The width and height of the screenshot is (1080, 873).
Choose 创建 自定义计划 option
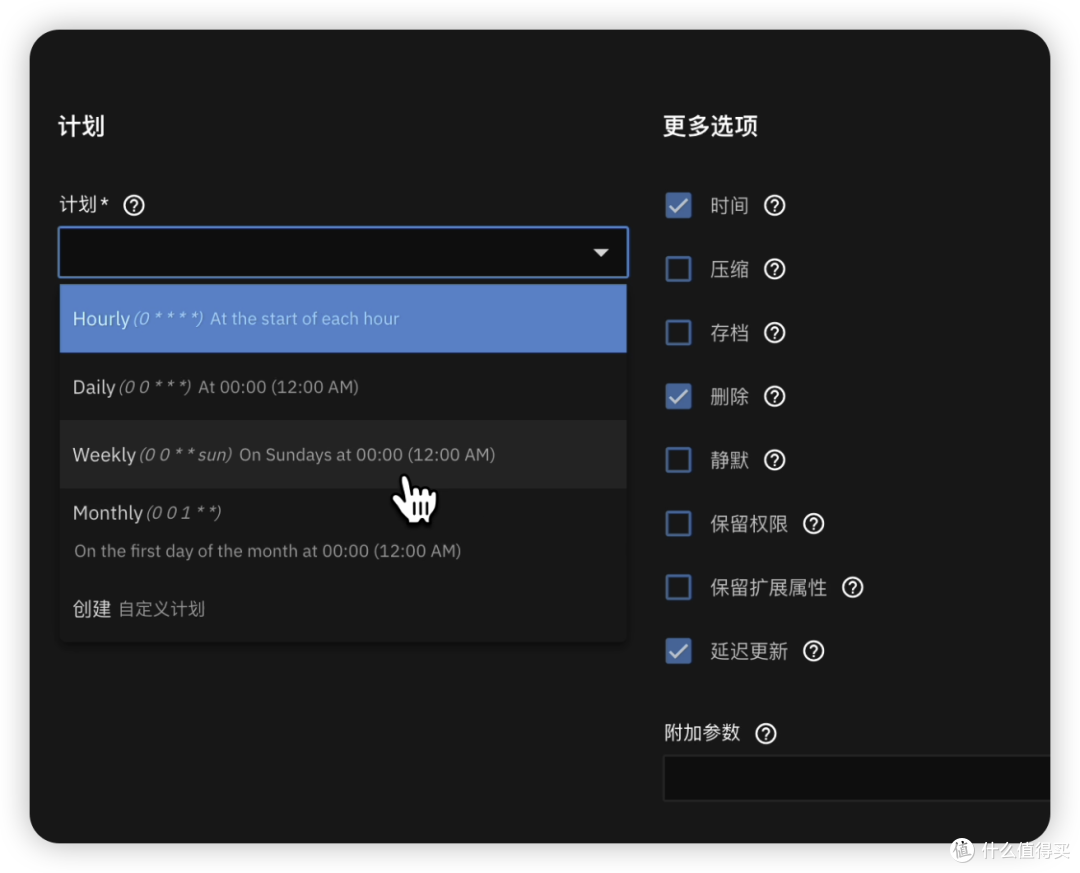tap(343, 609)
